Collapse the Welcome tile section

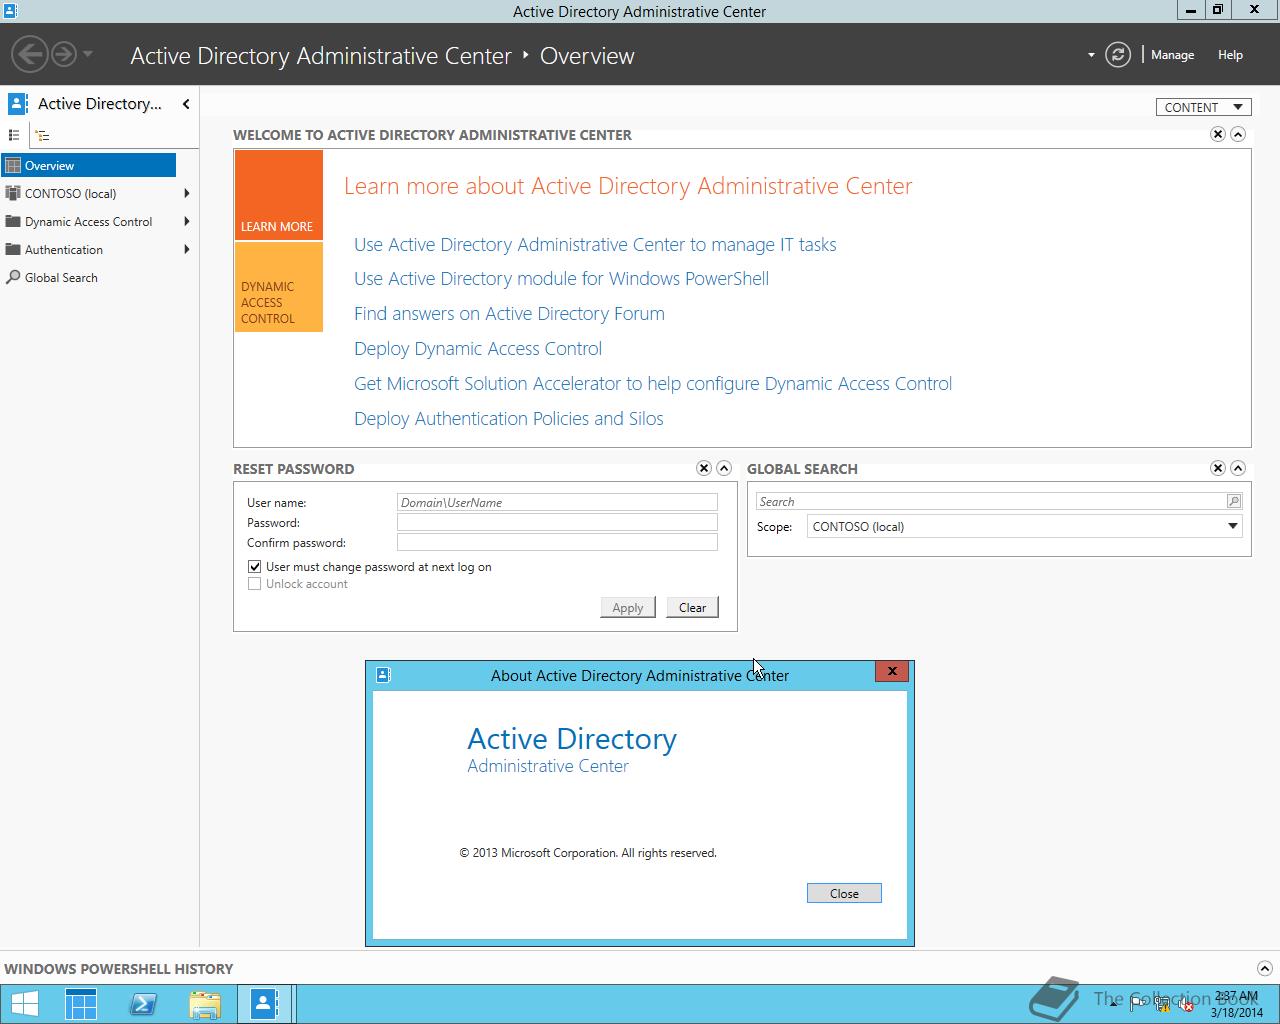point(1238,134)
